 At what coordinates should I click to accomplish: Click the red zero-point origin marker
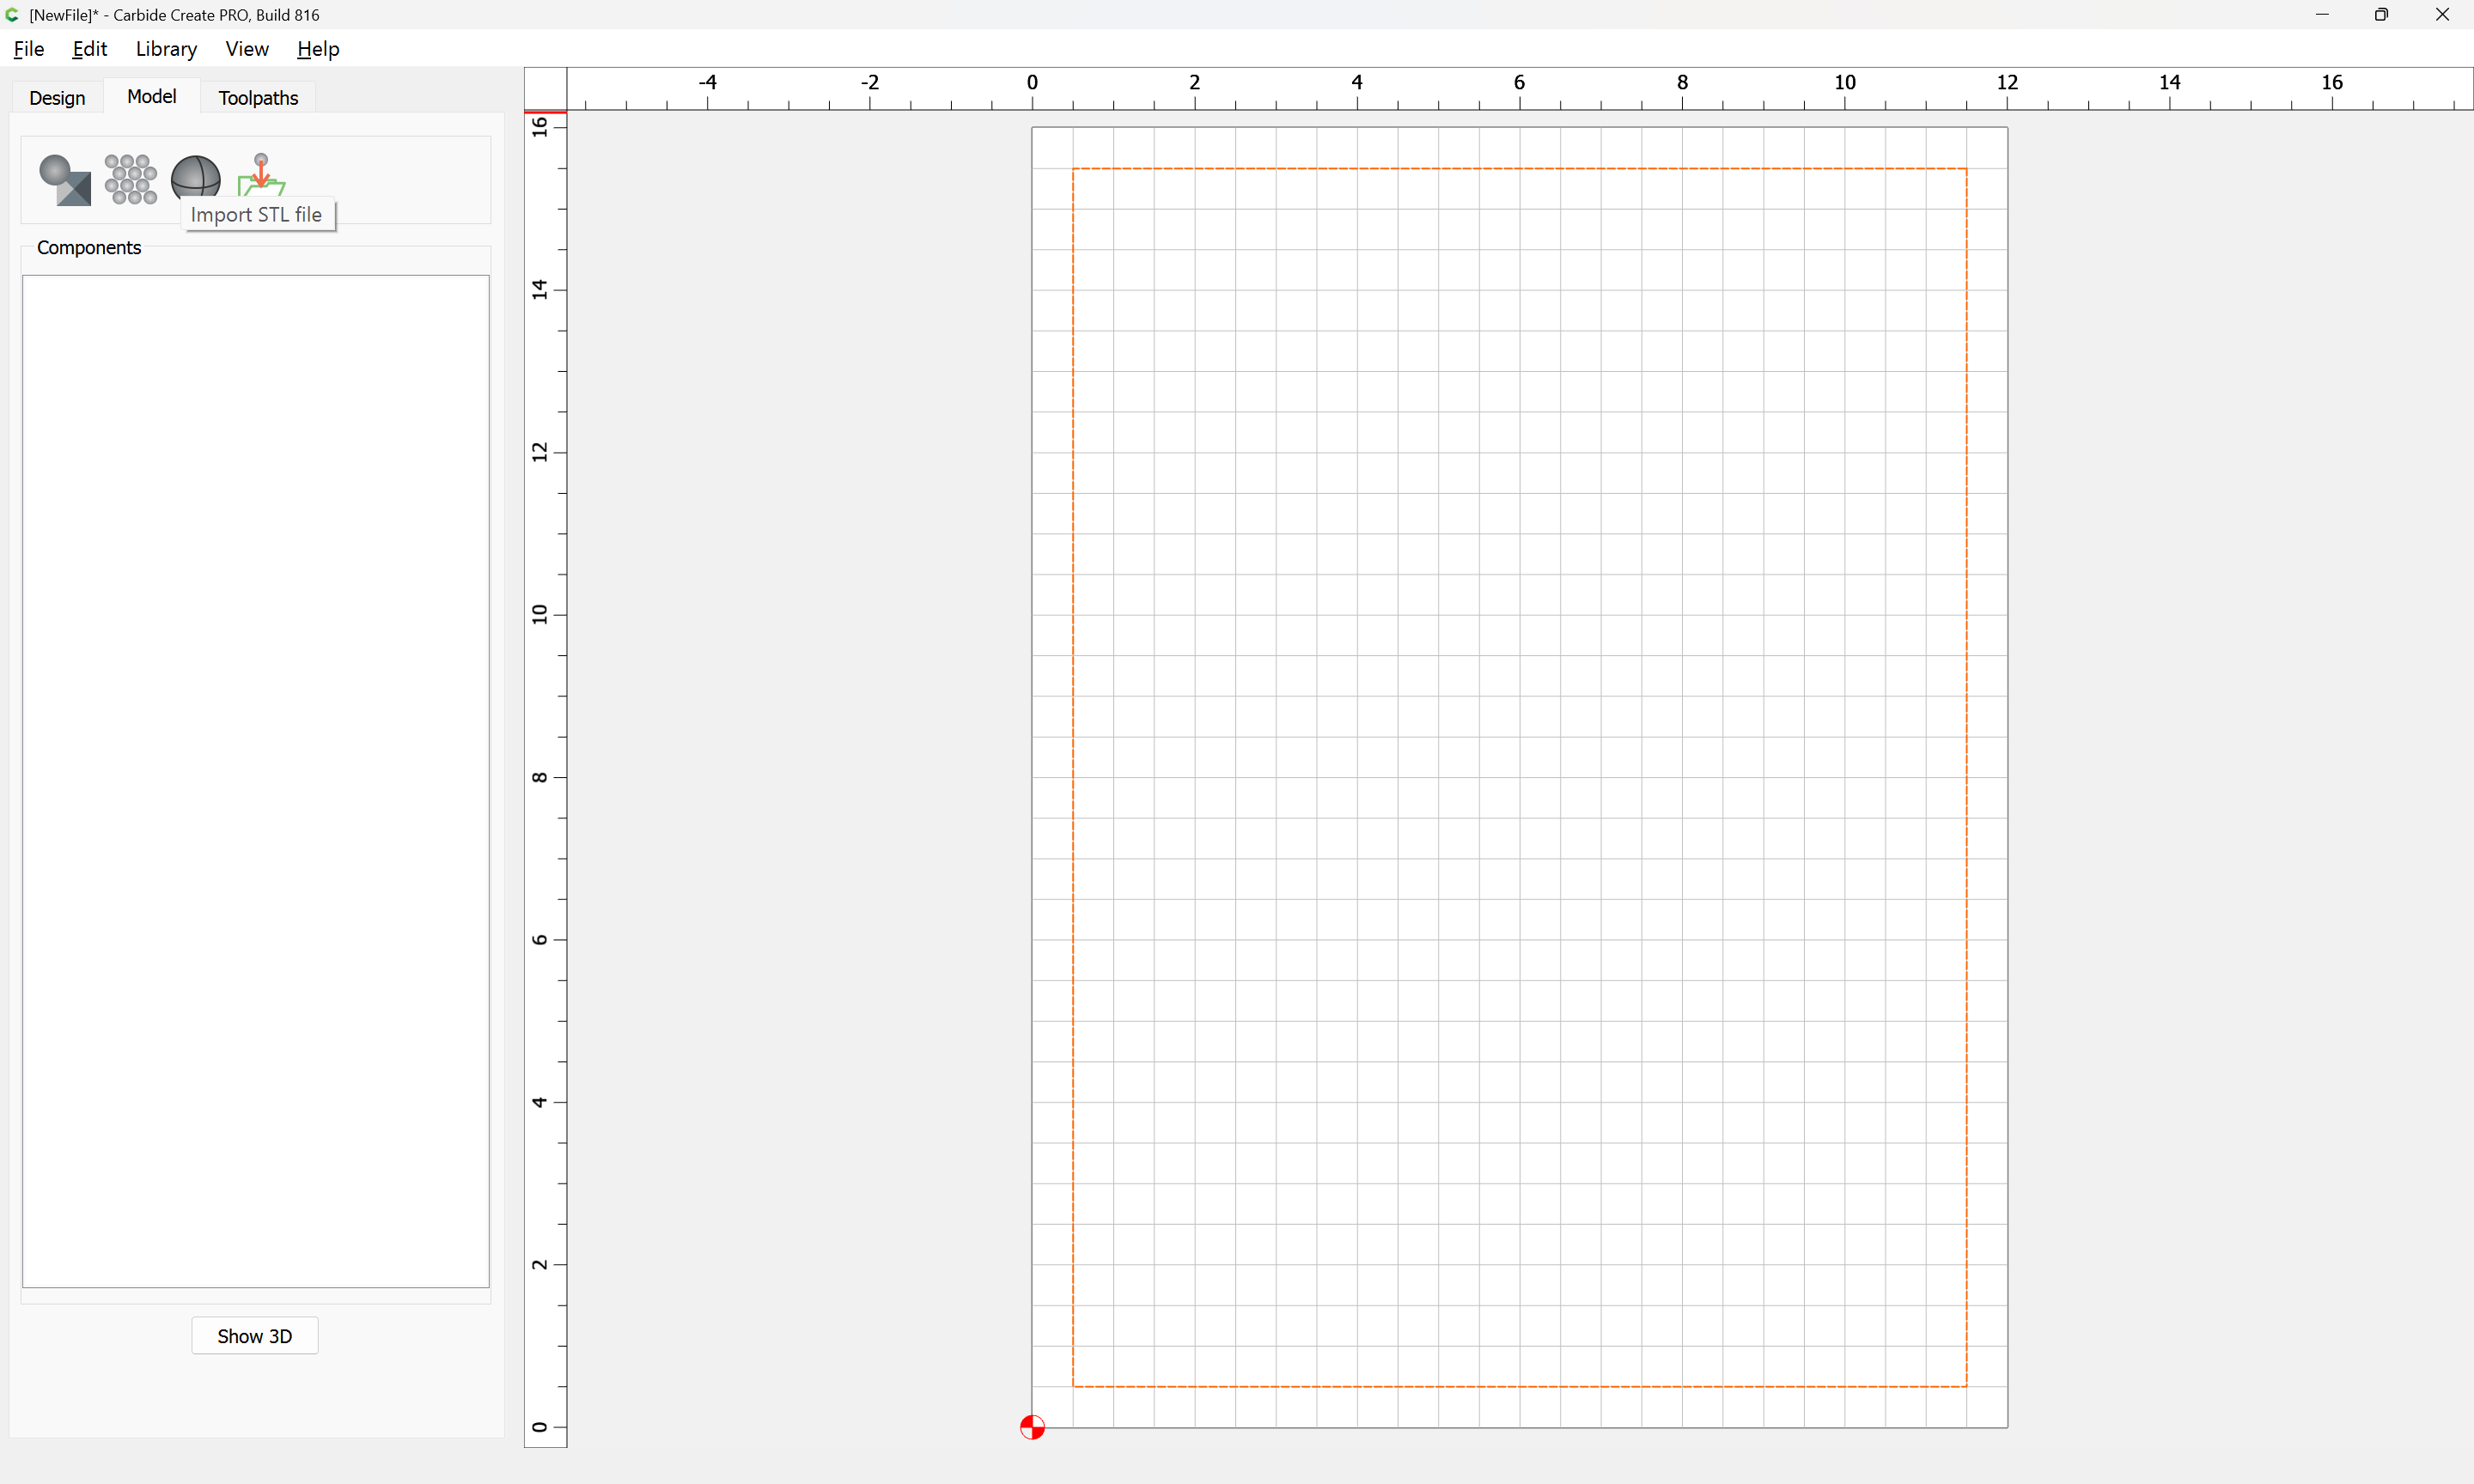click(x=1032, y=1427)
